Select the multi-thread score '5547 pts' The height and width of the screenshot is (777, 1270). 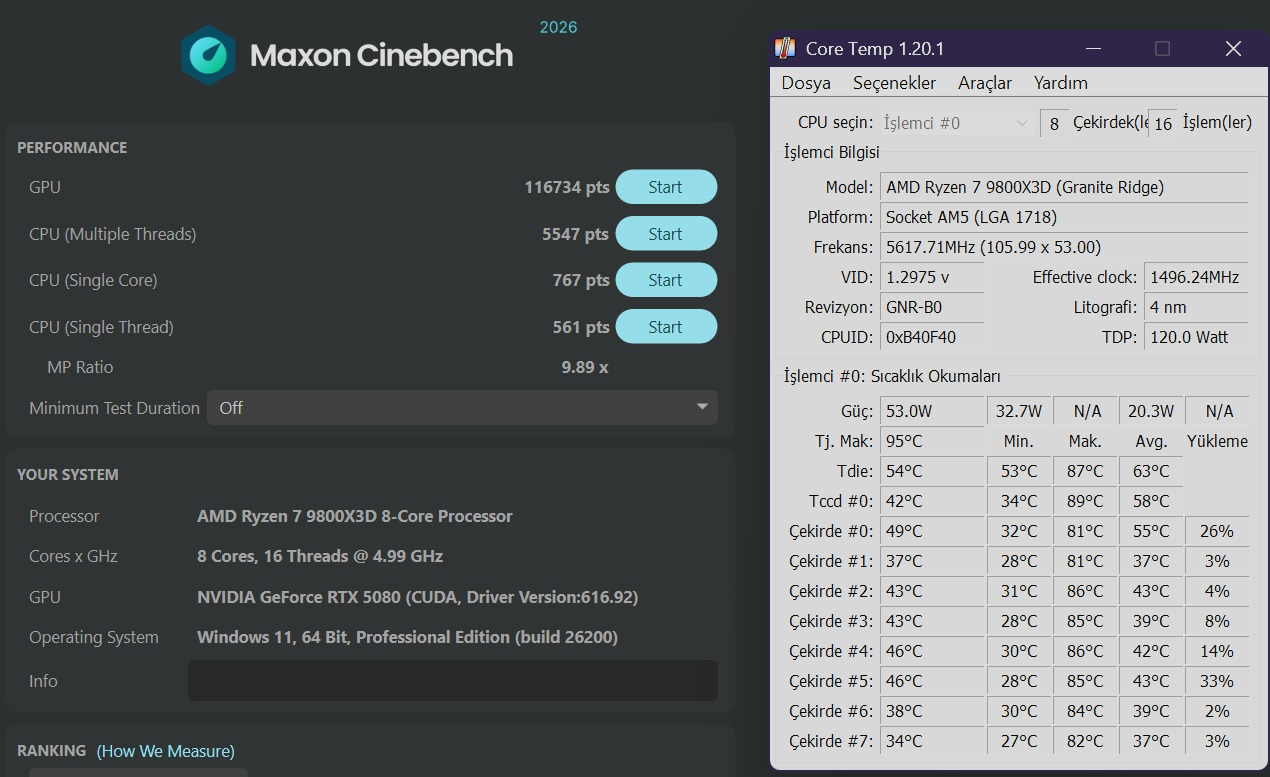(x=575, y=234)
